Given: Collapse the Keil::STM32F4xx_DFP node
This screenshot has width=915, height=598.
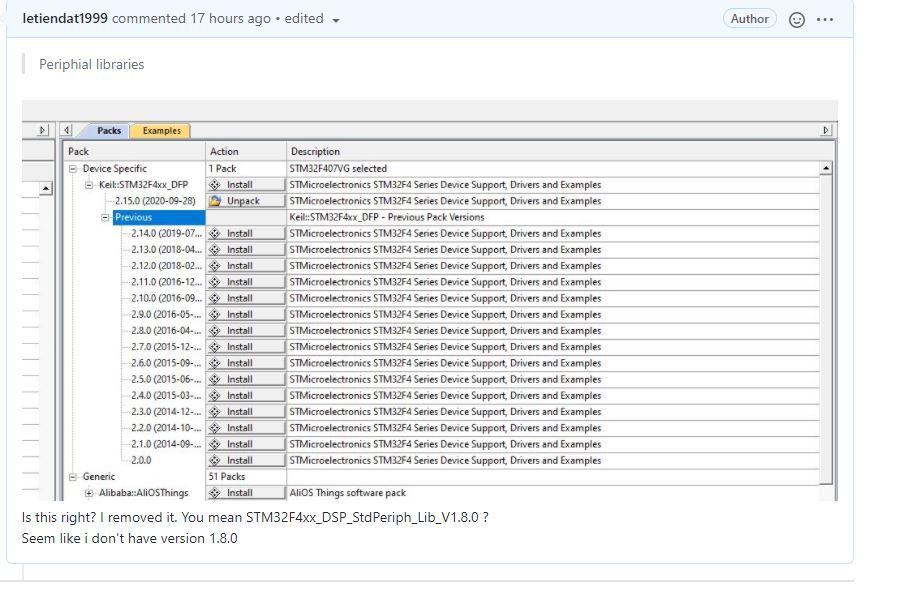Looking at the screenshot, I should point(89,185).
